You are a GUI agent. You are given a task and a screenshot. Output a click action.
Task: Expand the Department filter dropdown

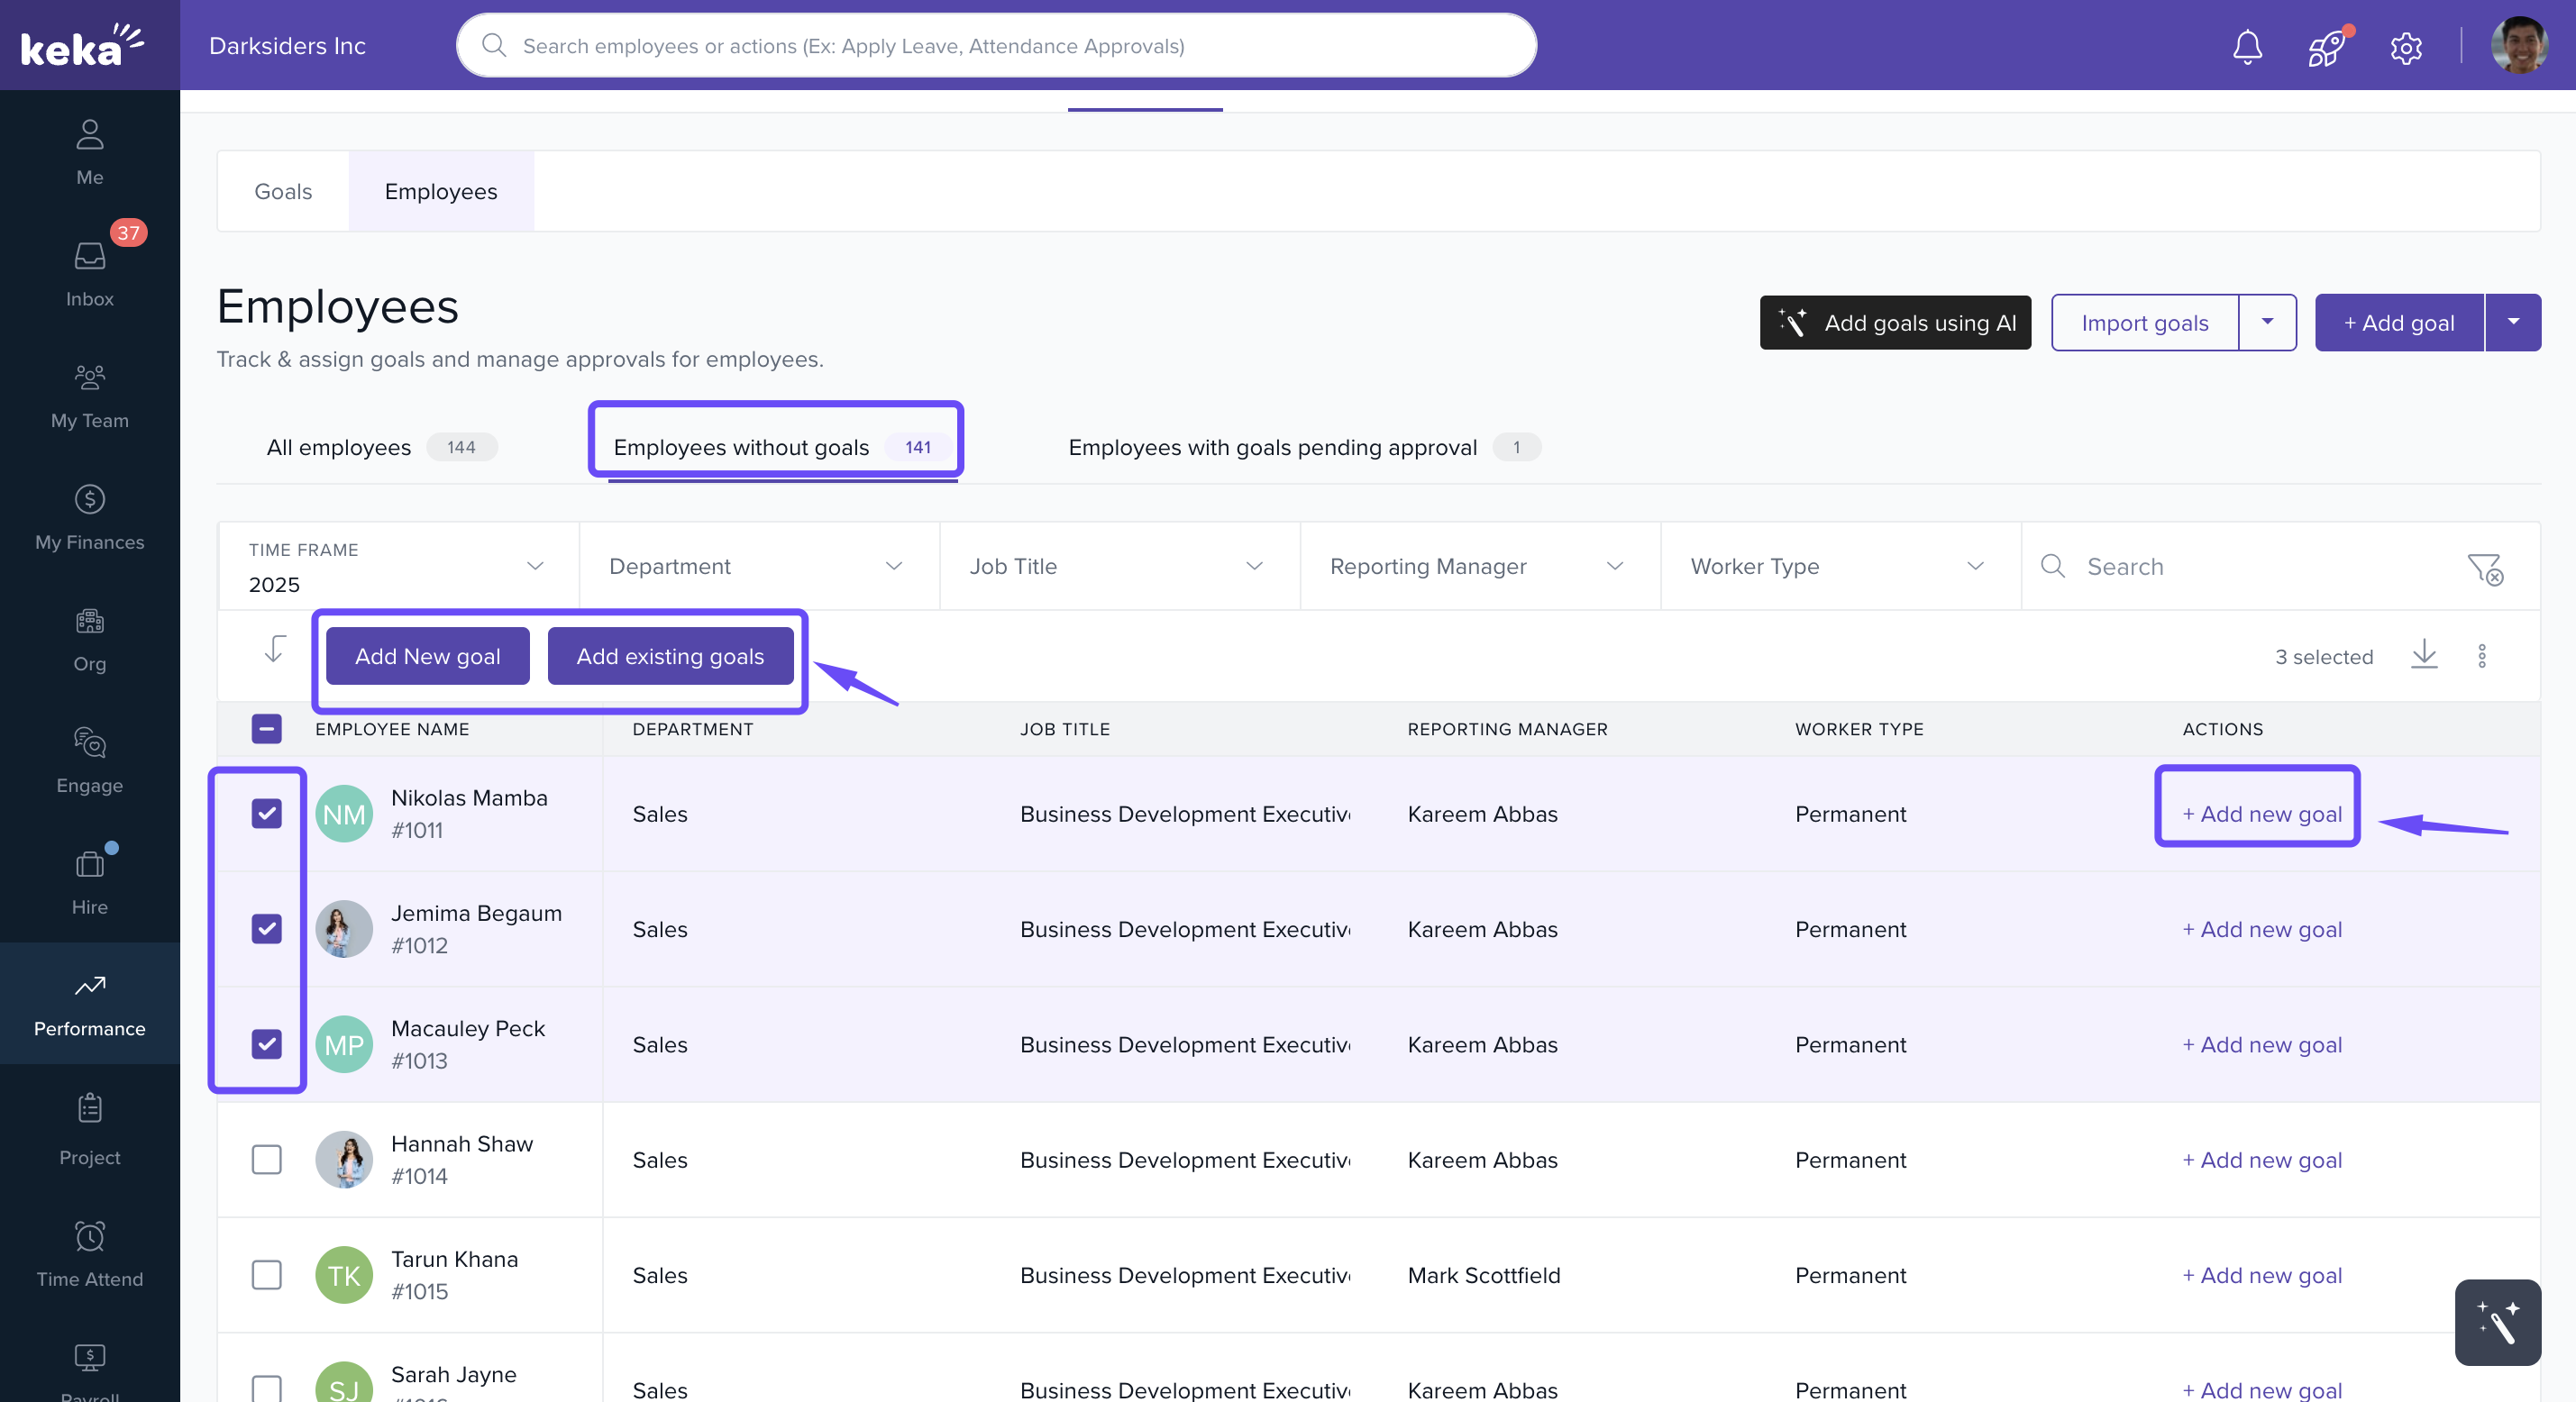(x=758, y=566)
